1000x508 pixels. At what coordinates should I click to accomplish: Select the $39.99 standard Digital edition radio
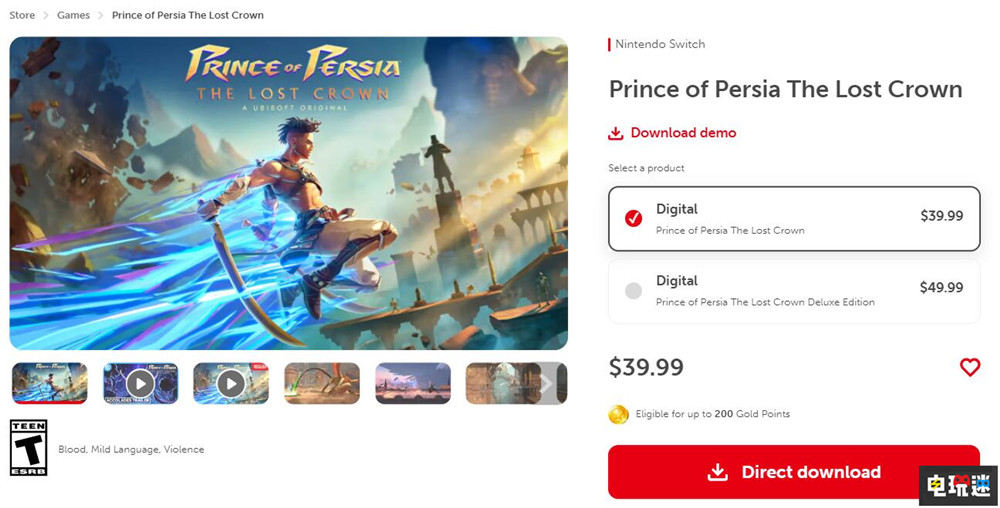pos(633,218)
